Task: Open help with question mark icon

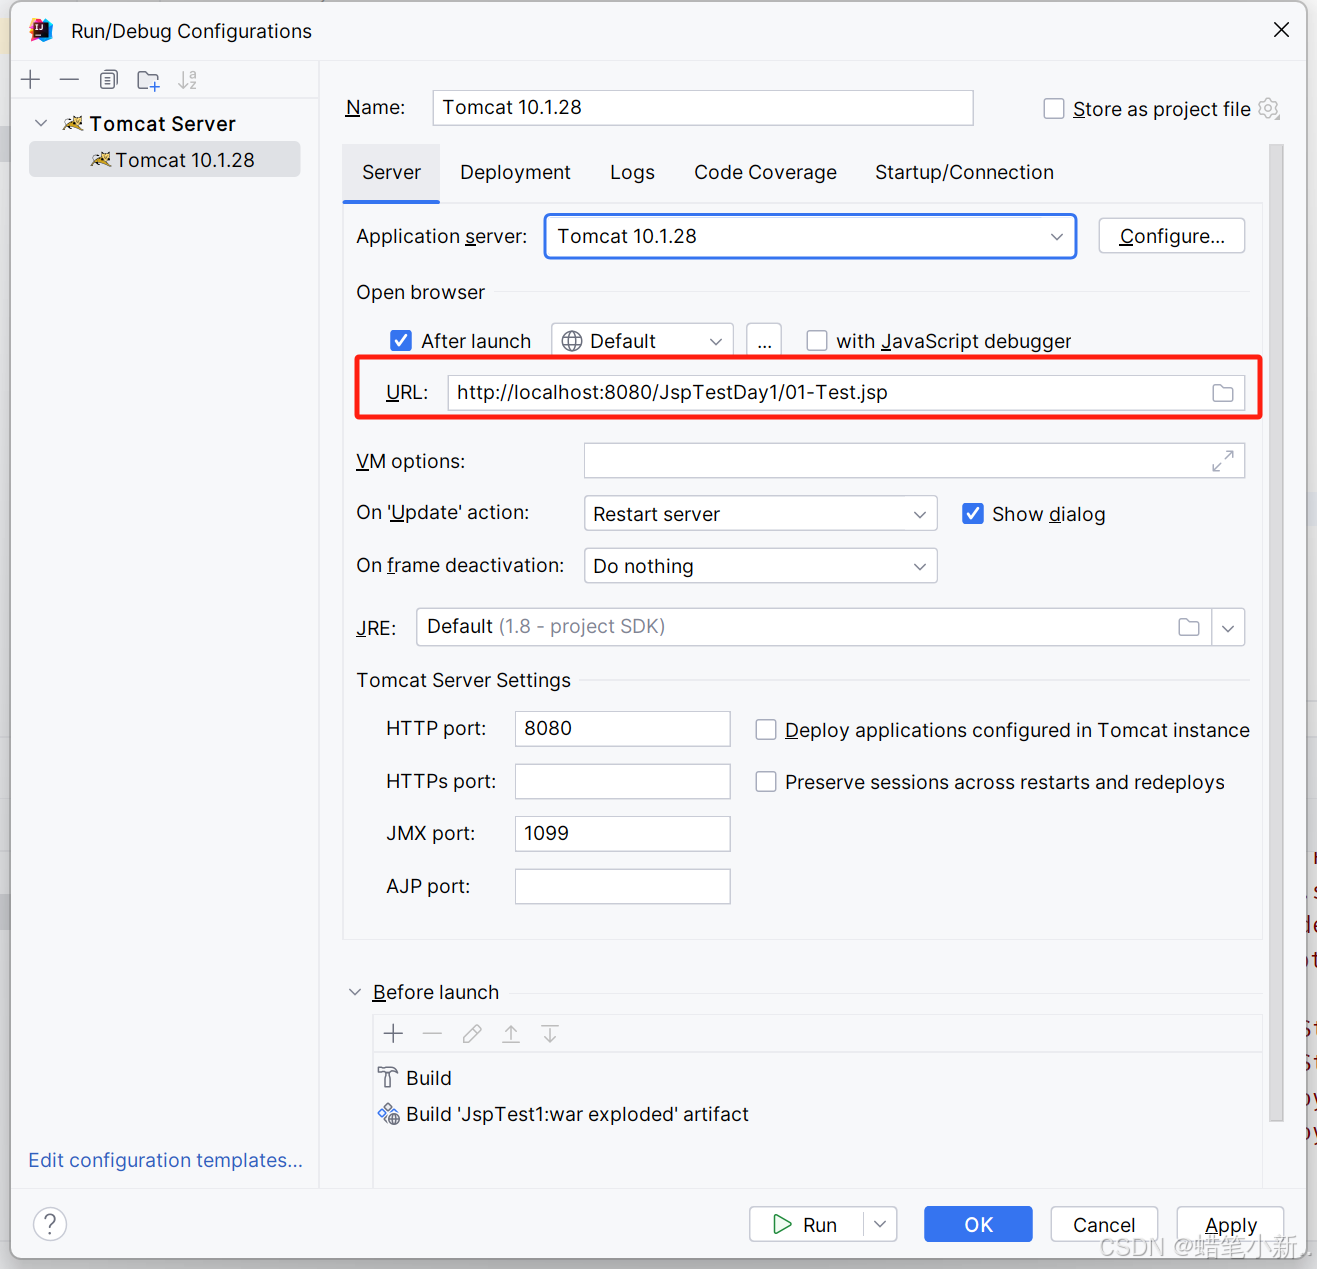Action: click(x=50, y=1224)
